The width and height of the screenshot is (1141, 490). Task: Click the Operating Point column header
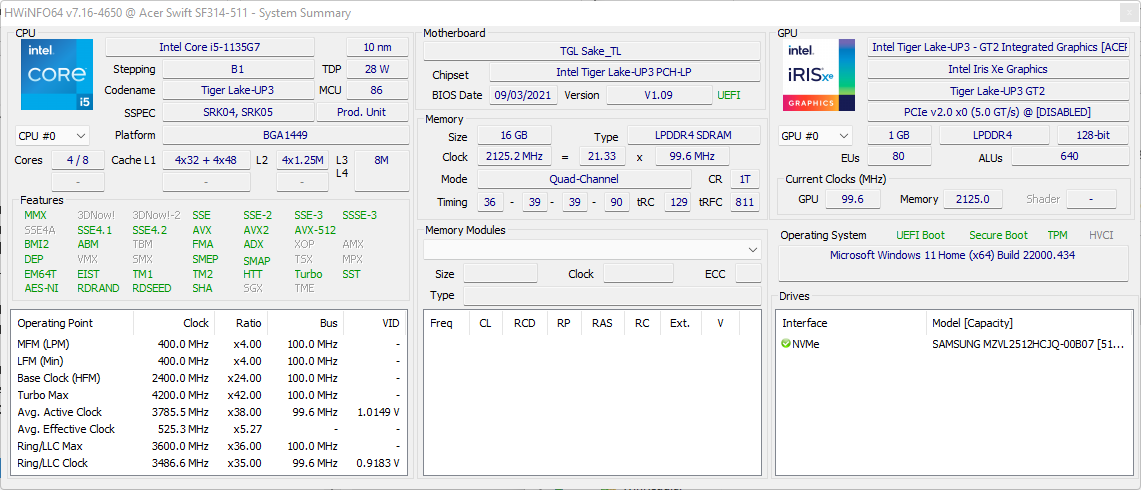[x=73, y=323]
